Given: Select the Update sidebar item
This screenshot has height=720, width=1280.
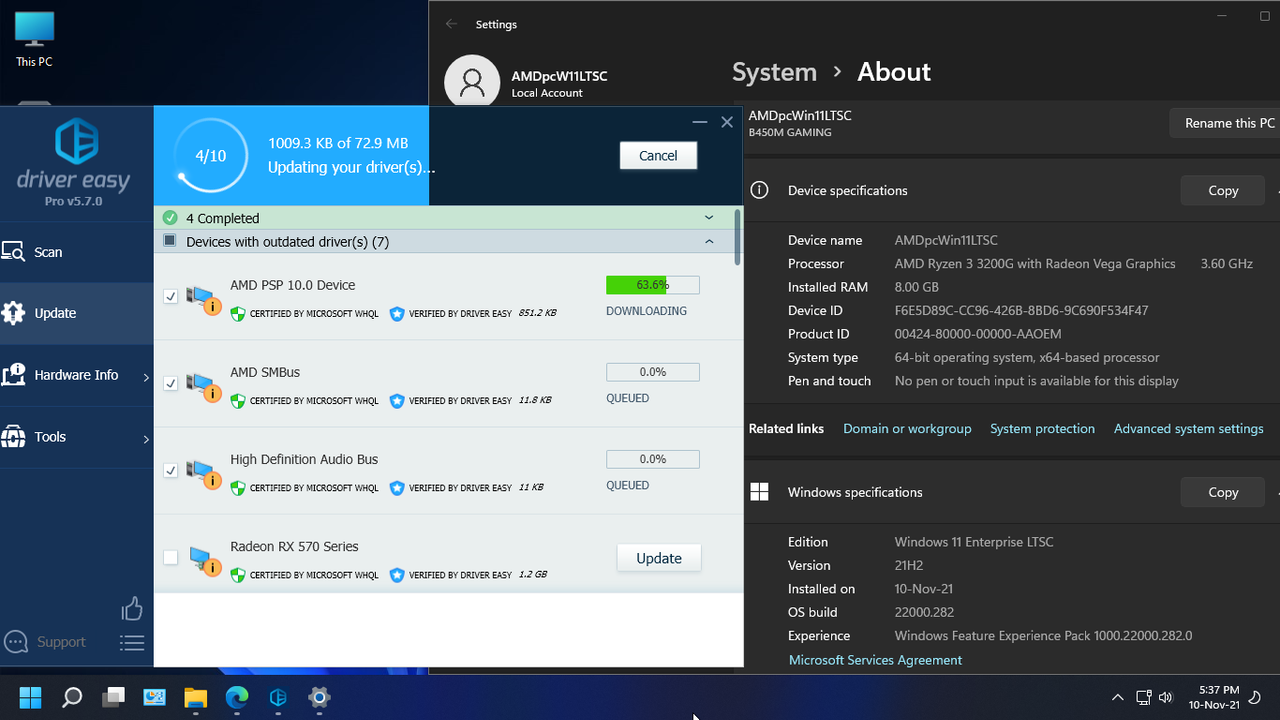Looking at the screenshot, I should click(x=76, y=313).
